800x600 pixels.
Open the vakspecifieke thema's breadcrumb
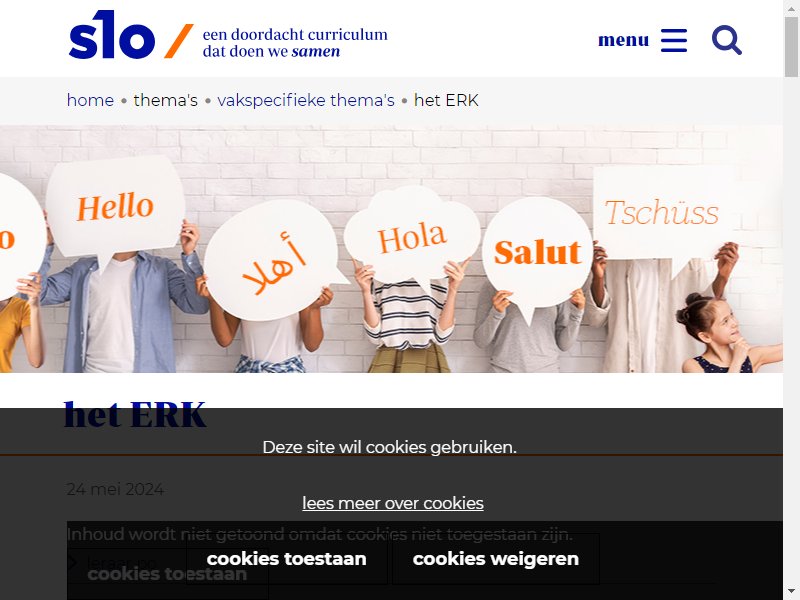click(306, 100)
